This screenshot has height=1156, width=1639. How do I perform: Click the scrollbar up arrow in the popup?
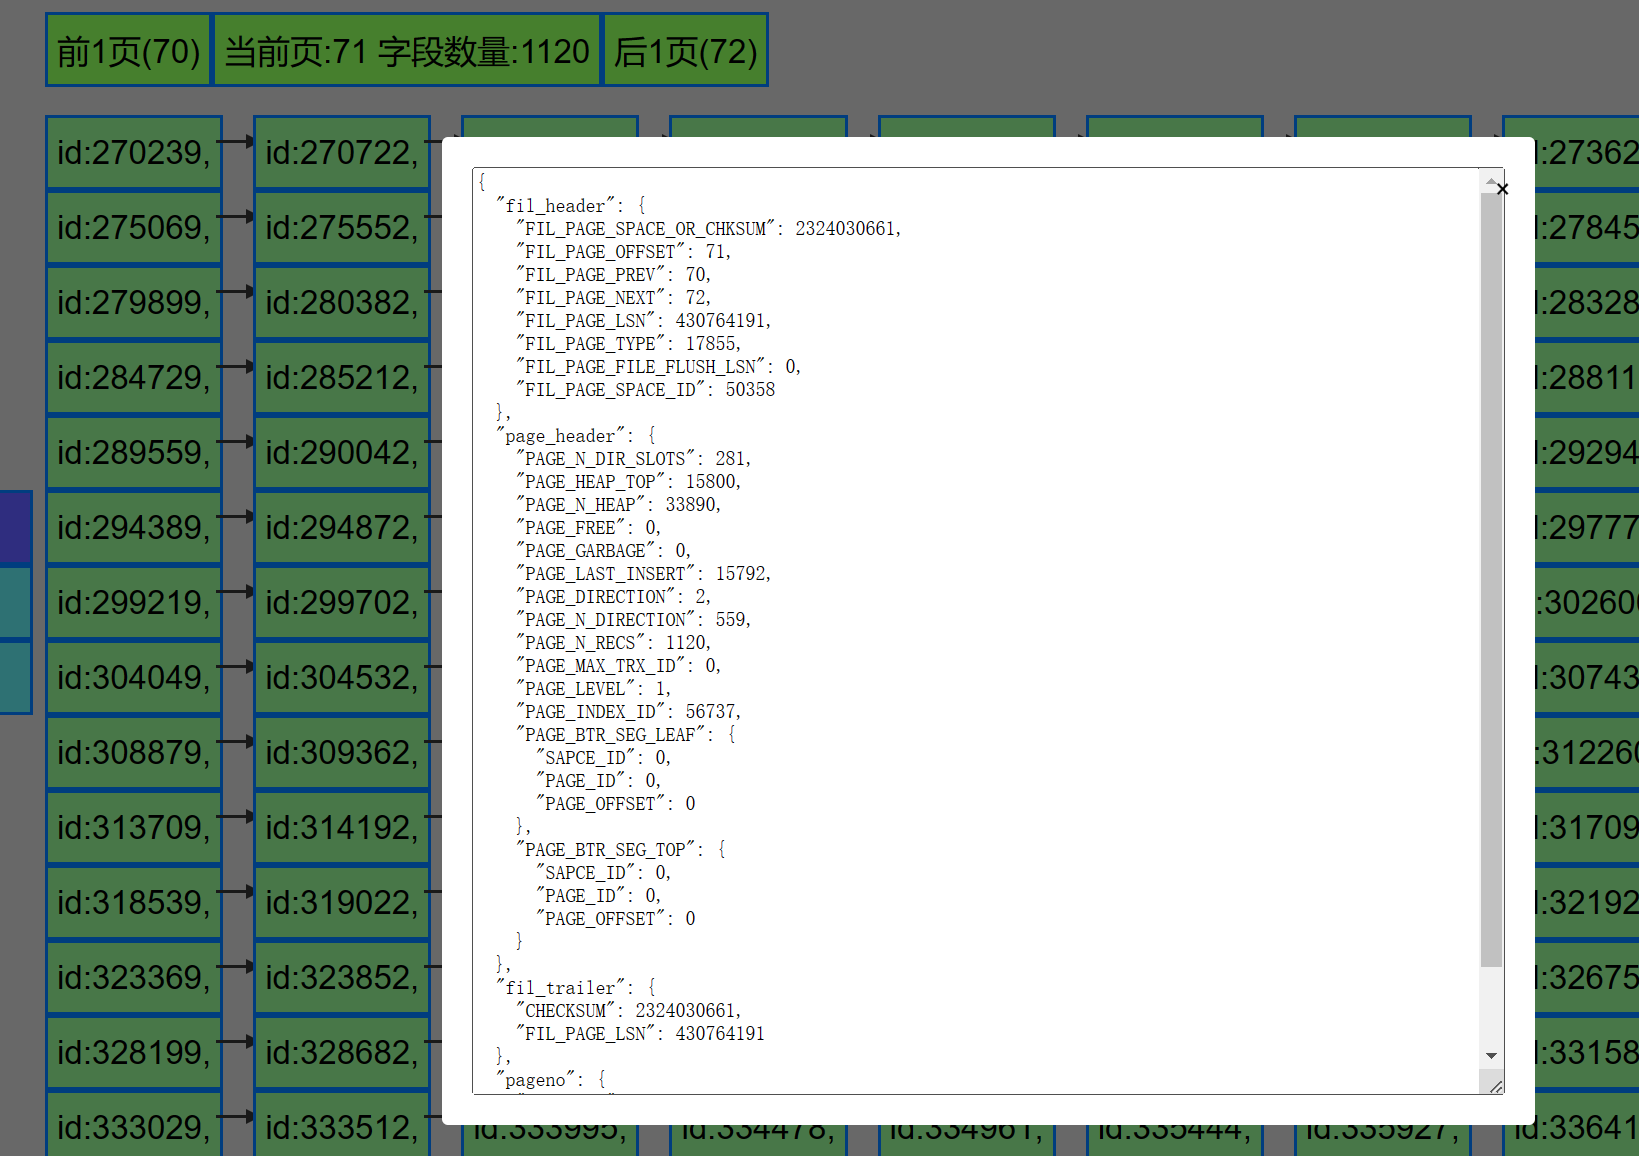click(1491, 181)
